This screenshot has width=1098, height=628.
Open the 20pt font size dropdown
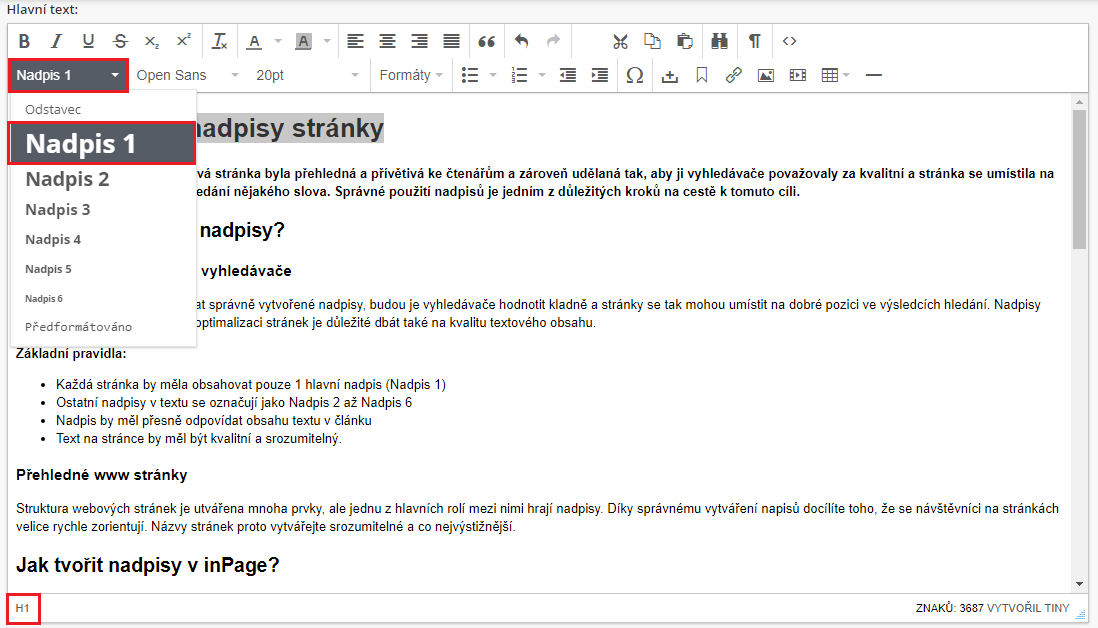point(306,75)
